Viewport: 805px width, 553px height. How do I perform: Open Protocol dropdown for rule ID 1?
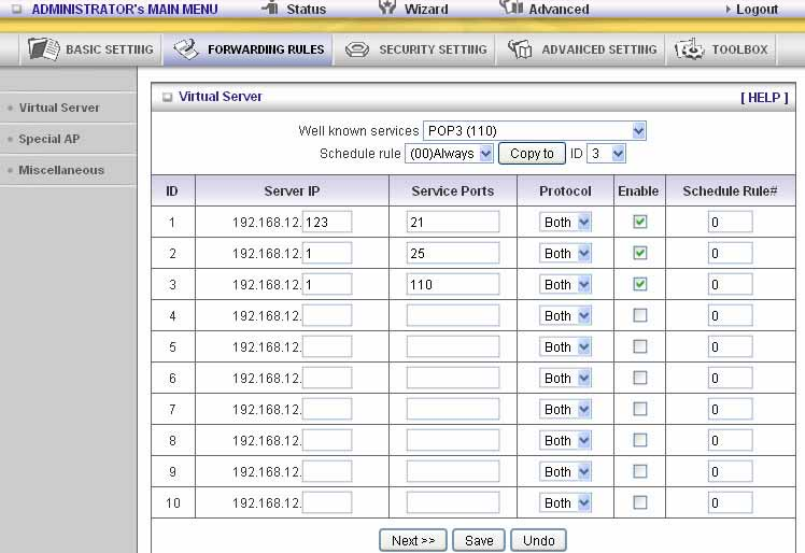point(565,222)
